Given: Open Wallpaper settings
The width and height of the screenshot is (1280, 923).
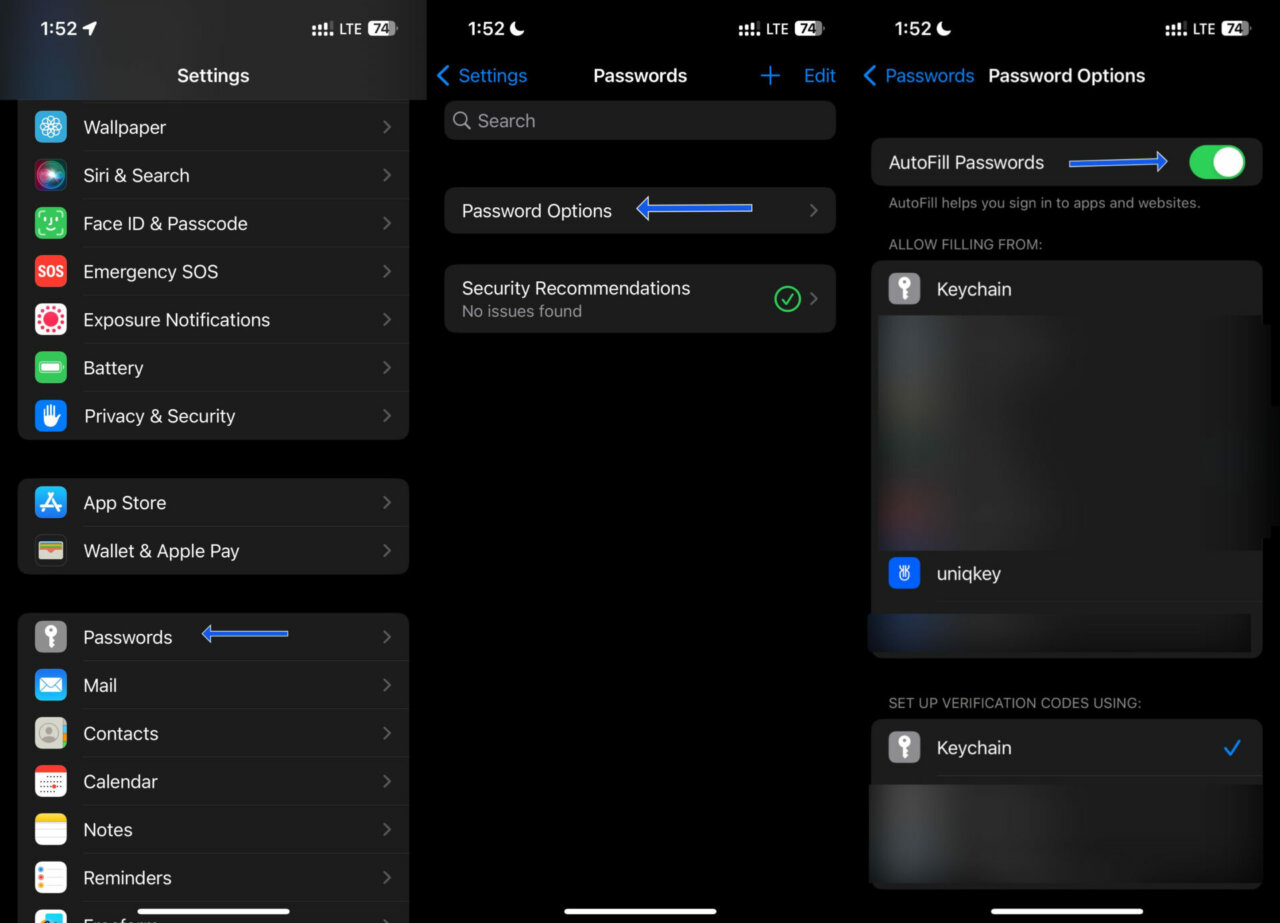Looking at the screenshot, I should pos(124,127).
